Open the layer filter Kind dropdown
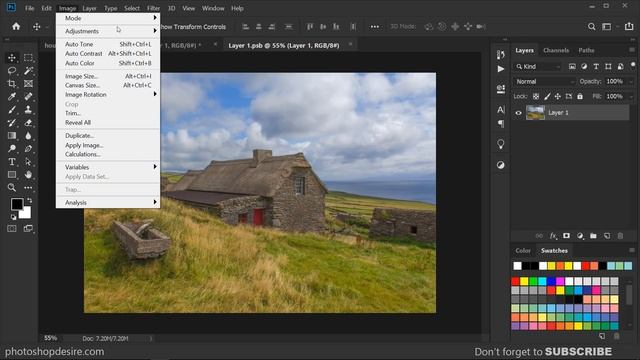 click(538, 67)
